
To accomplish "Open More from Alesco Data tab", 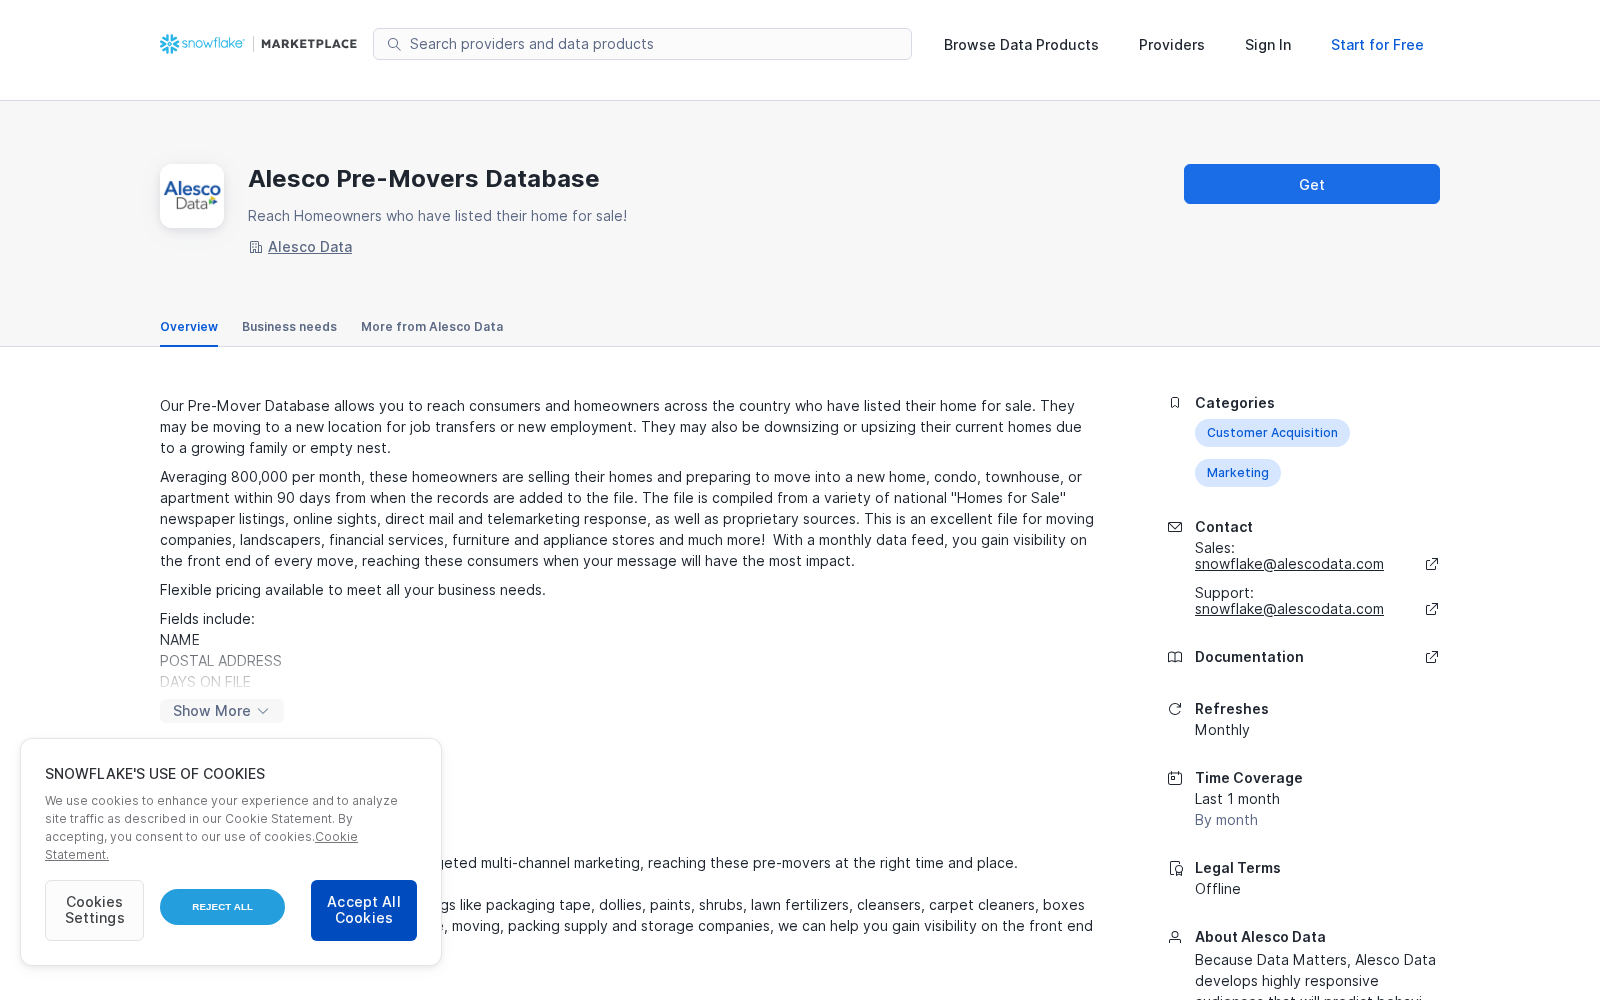I will point(432,327).
